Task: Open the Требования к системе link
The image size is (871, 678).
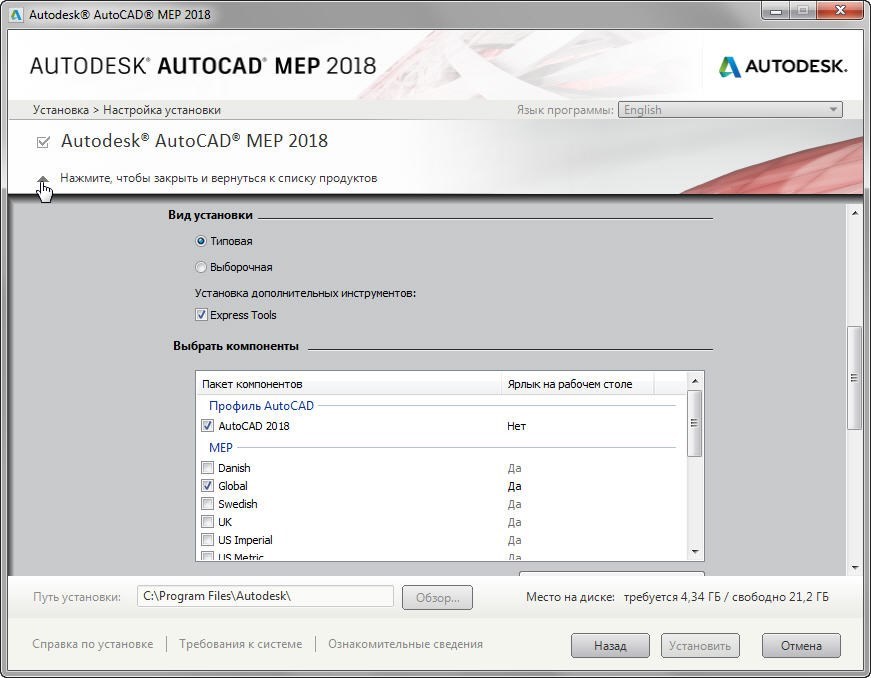Action: (241, 644)
